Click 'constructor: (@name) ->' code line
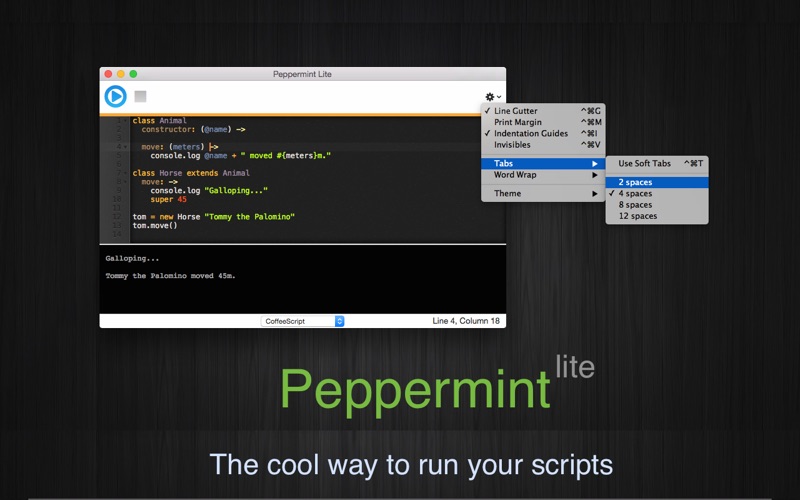 pos(193,130)
